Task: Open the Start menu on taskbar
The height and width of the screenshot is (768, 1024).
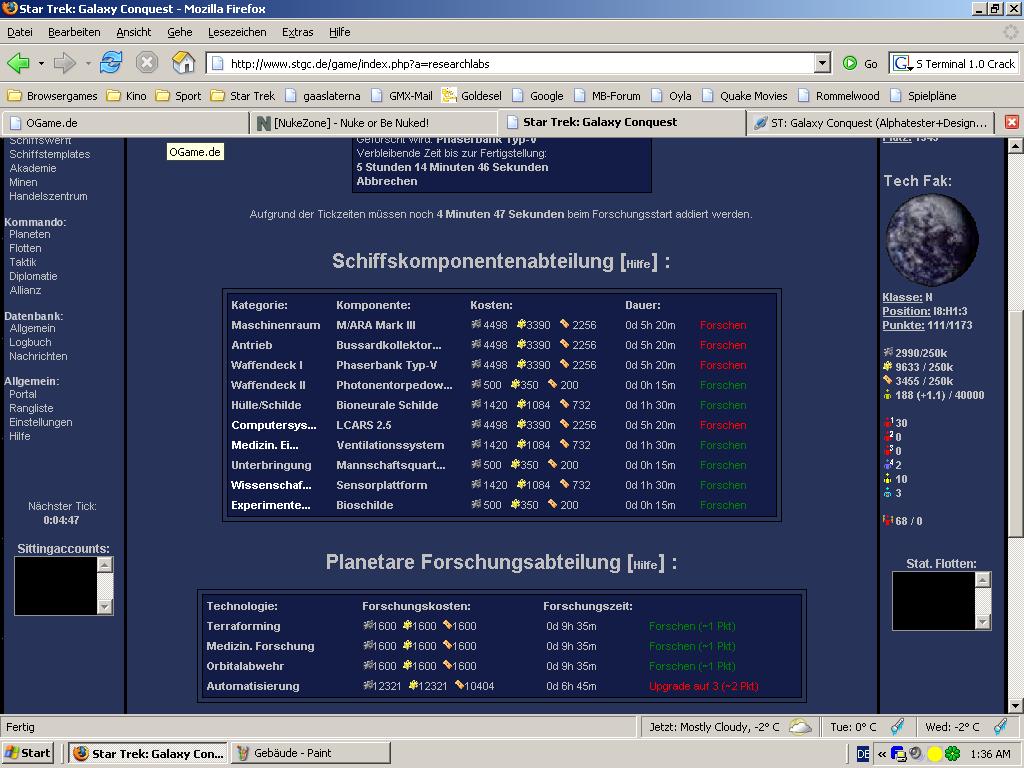Action: click(x=28, y=753)
